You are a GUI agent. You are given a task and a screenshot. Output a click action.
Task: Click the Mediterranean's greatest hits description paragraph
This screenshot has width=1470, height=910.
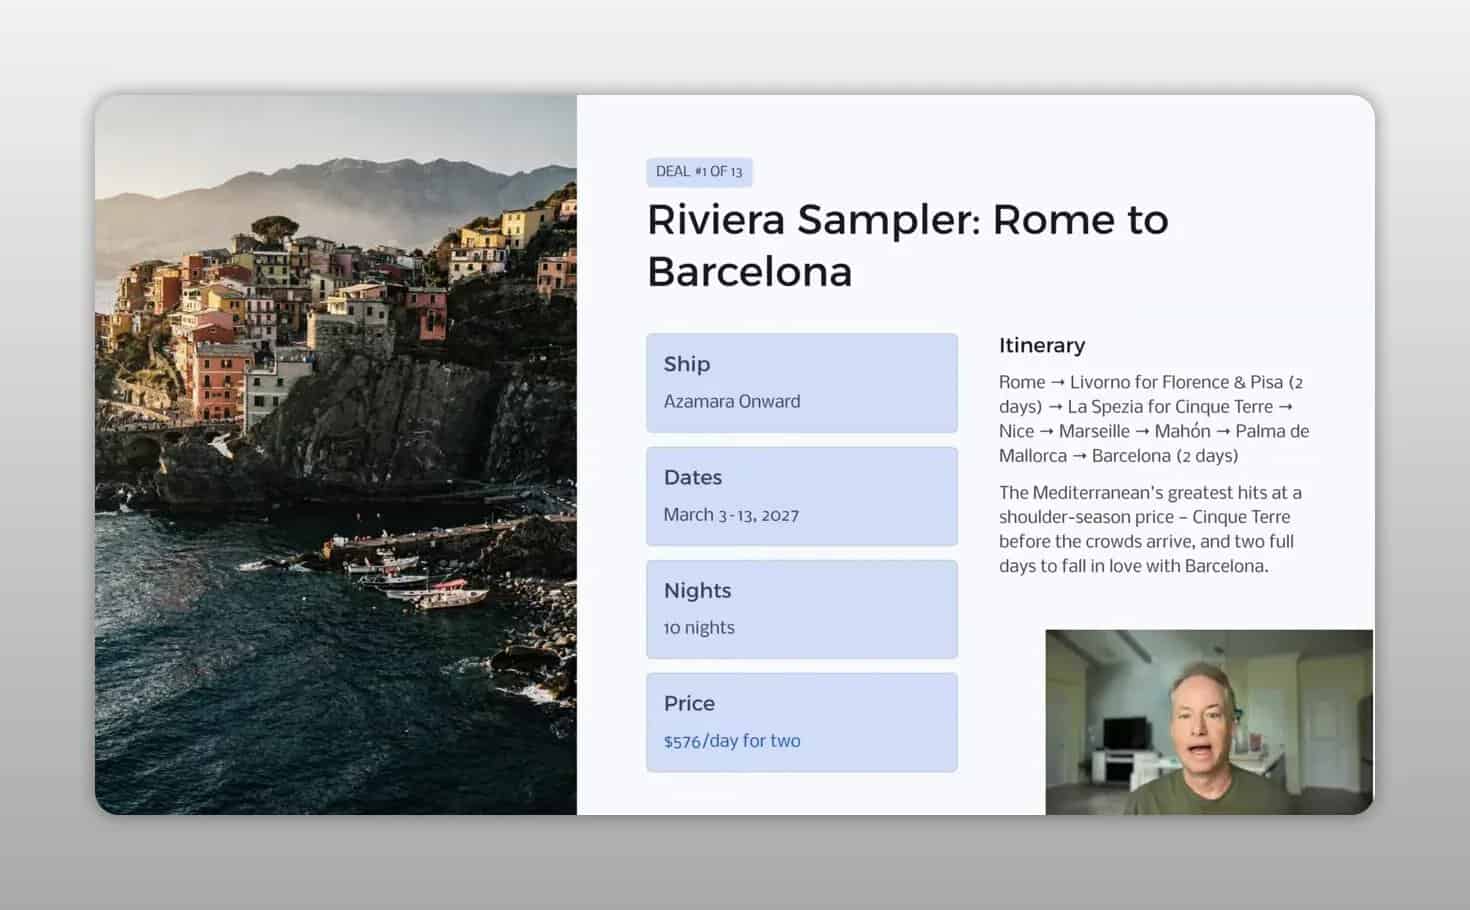point(1150,529)
